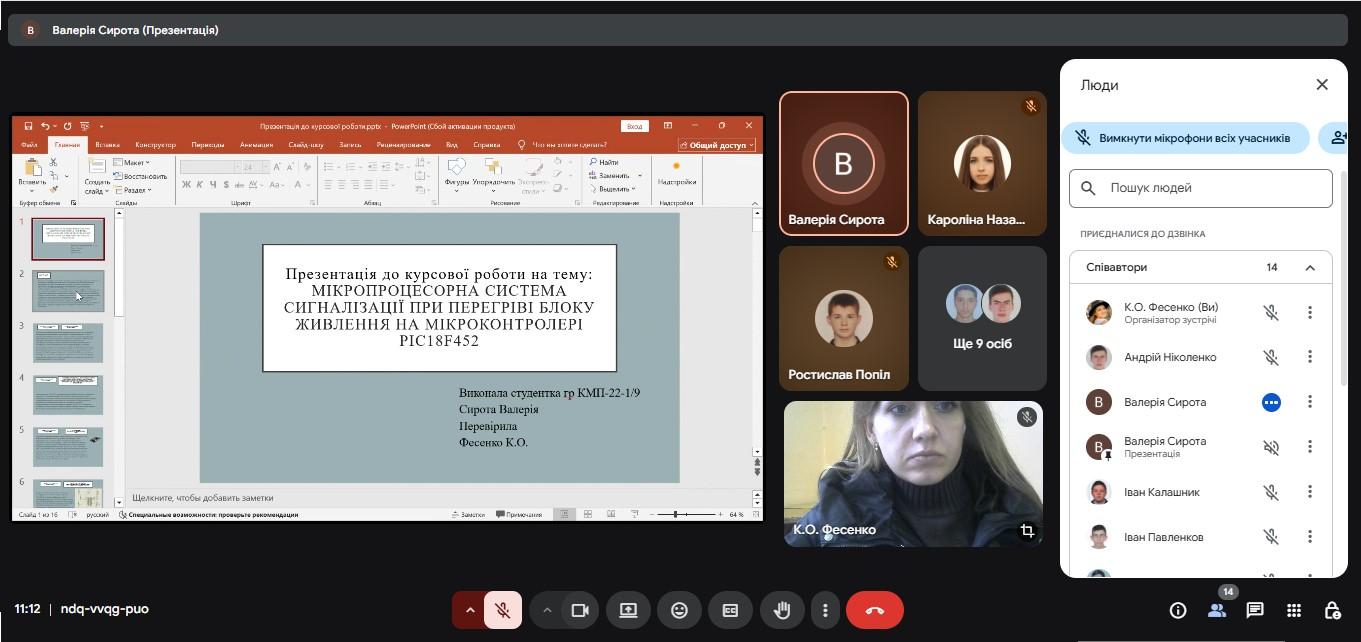This screenshot has width=1361, height=642.
Task: Open Макет dropdown in PowerPoint ribbon
Action: click(x=131, y=162)
